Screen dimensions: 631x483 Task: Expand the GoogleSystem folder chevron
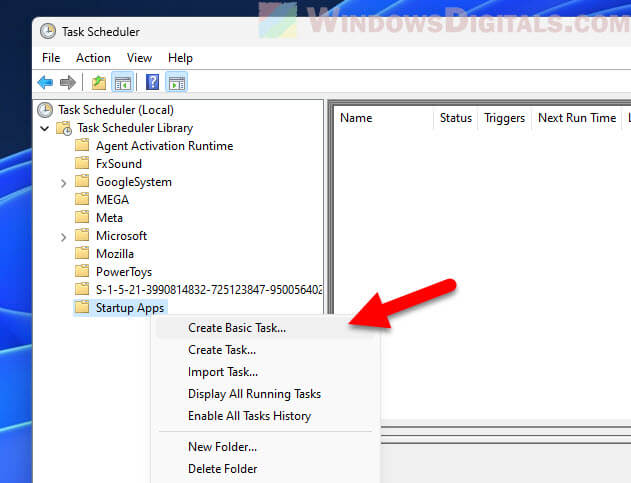coord(63,183)
